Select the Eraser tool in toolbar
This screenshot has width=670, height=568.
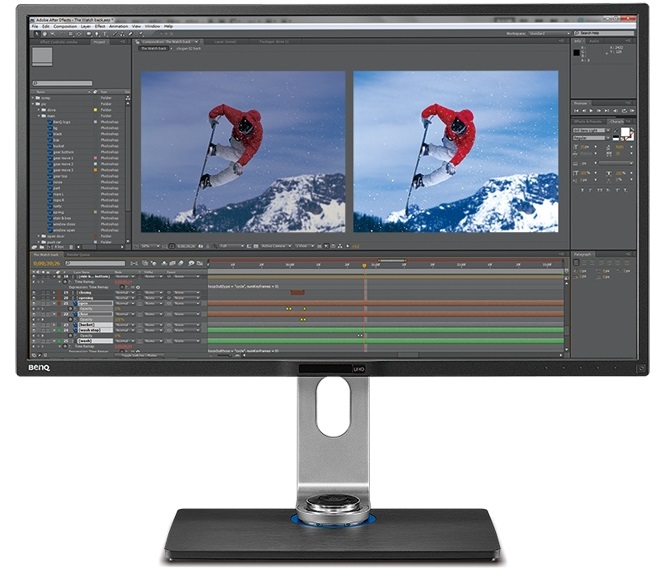(x=130, y=34)
